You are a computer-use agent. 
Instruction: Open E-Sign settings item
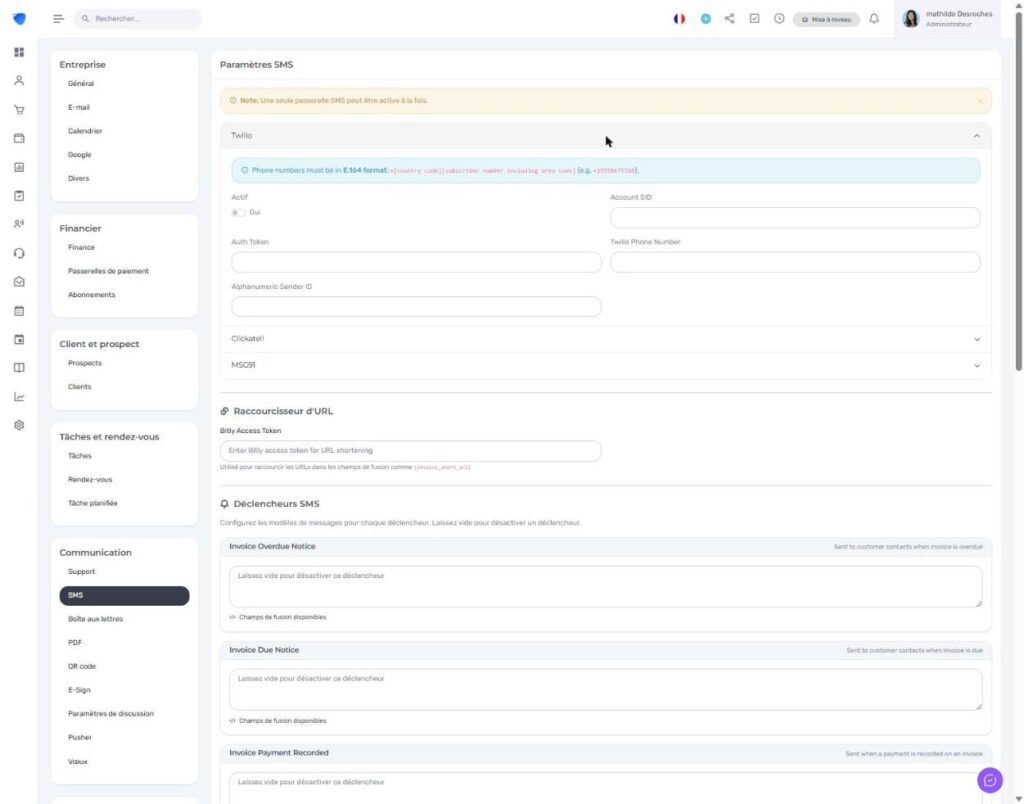(x=79, y=690)
